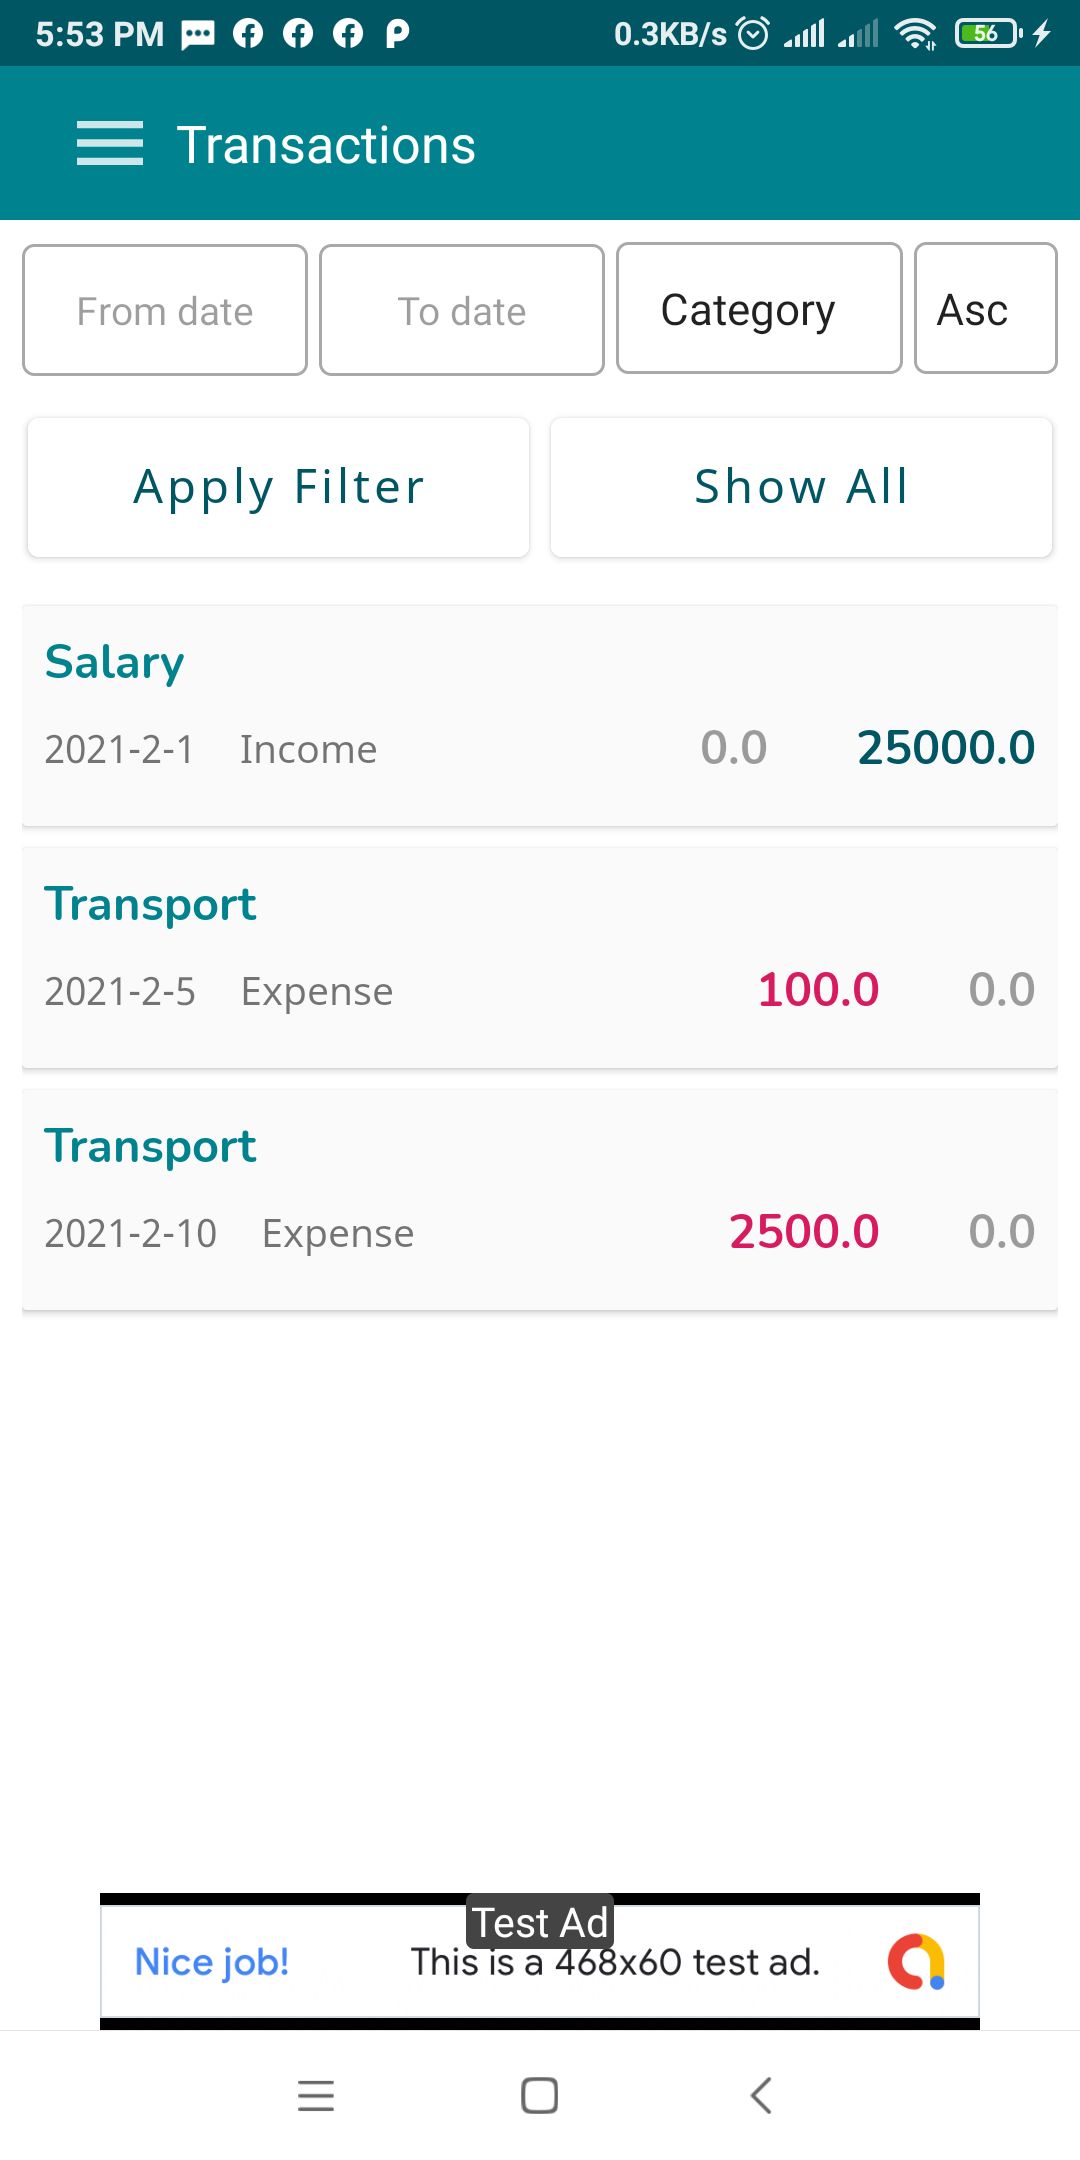
Task: Tap the Transactions page title
Action: pos(326,145)
